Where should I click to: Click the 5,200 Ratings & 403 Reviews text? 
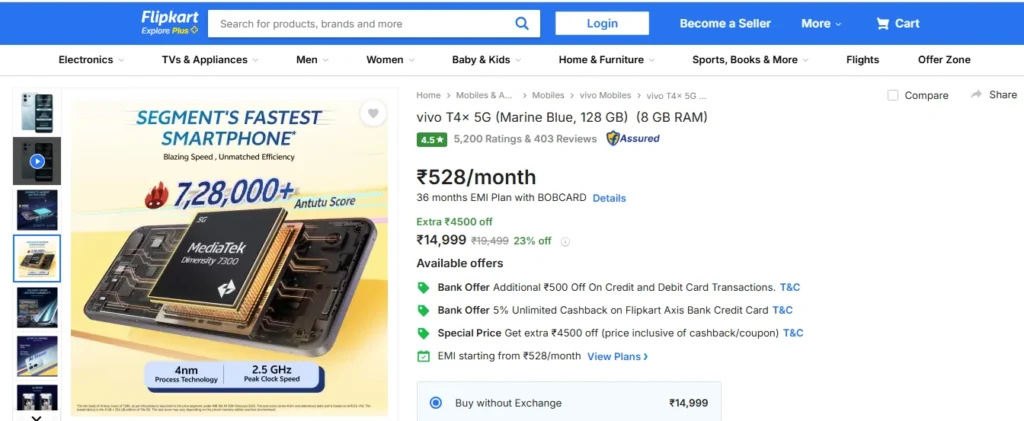click(x=525, y=139)
